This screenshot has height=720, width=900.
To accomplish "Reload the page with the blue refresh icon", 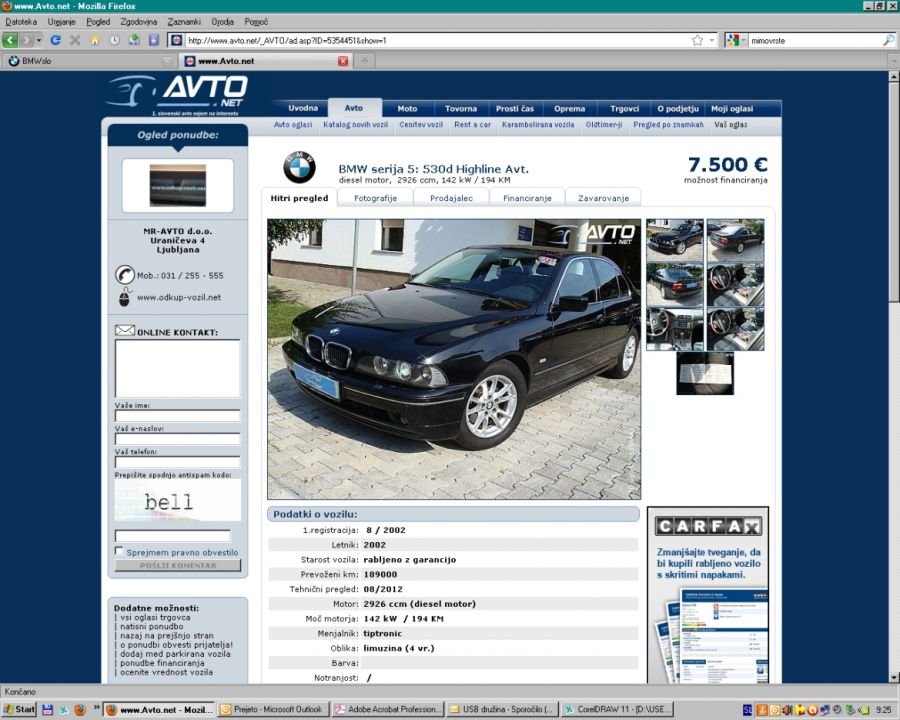I will 55,40.
